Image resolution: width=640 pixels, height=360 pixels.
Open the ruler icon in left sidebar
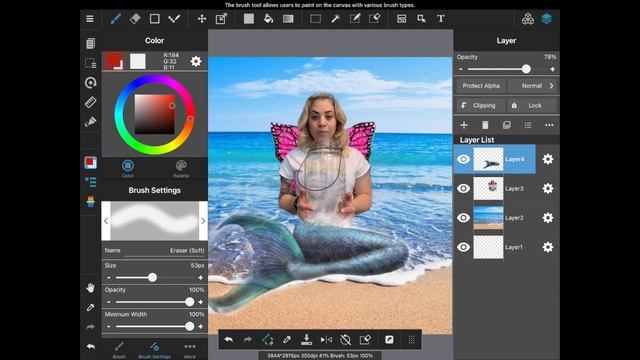(91, 102)
